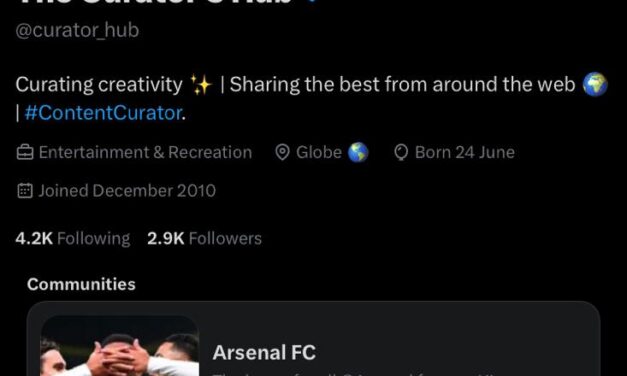Image resolution: width=627 pixels, height=376 pixels.
Task: Open the 4.2K Following list
Action: (x=73, y=238)
